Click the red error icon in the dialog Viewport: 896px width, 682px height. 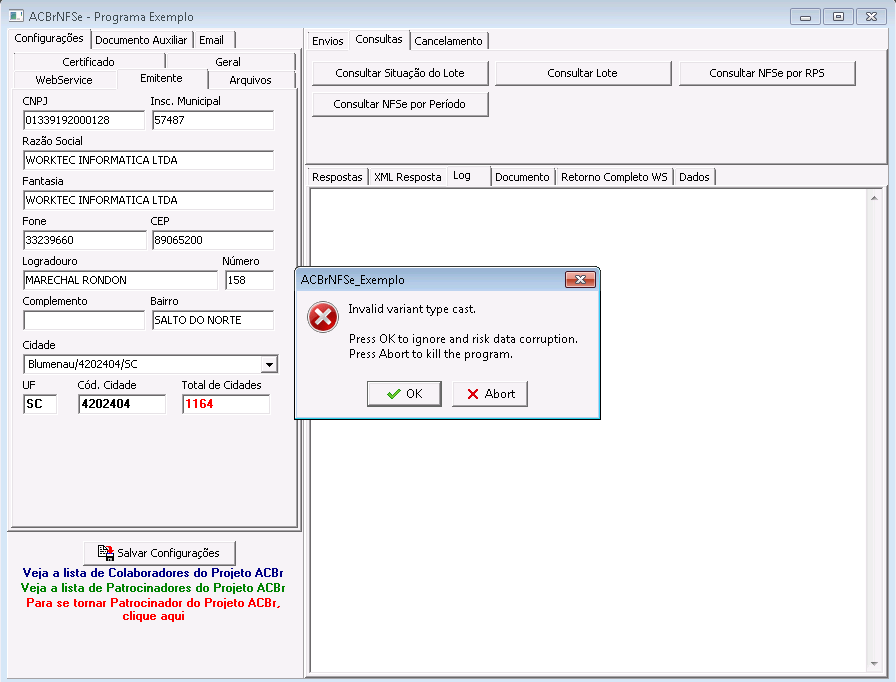tap(323, 317)
